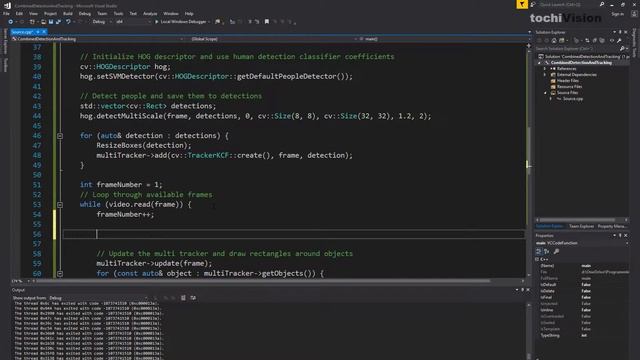
Task: Open the Tools menu
Action: [x=118, y=13]
